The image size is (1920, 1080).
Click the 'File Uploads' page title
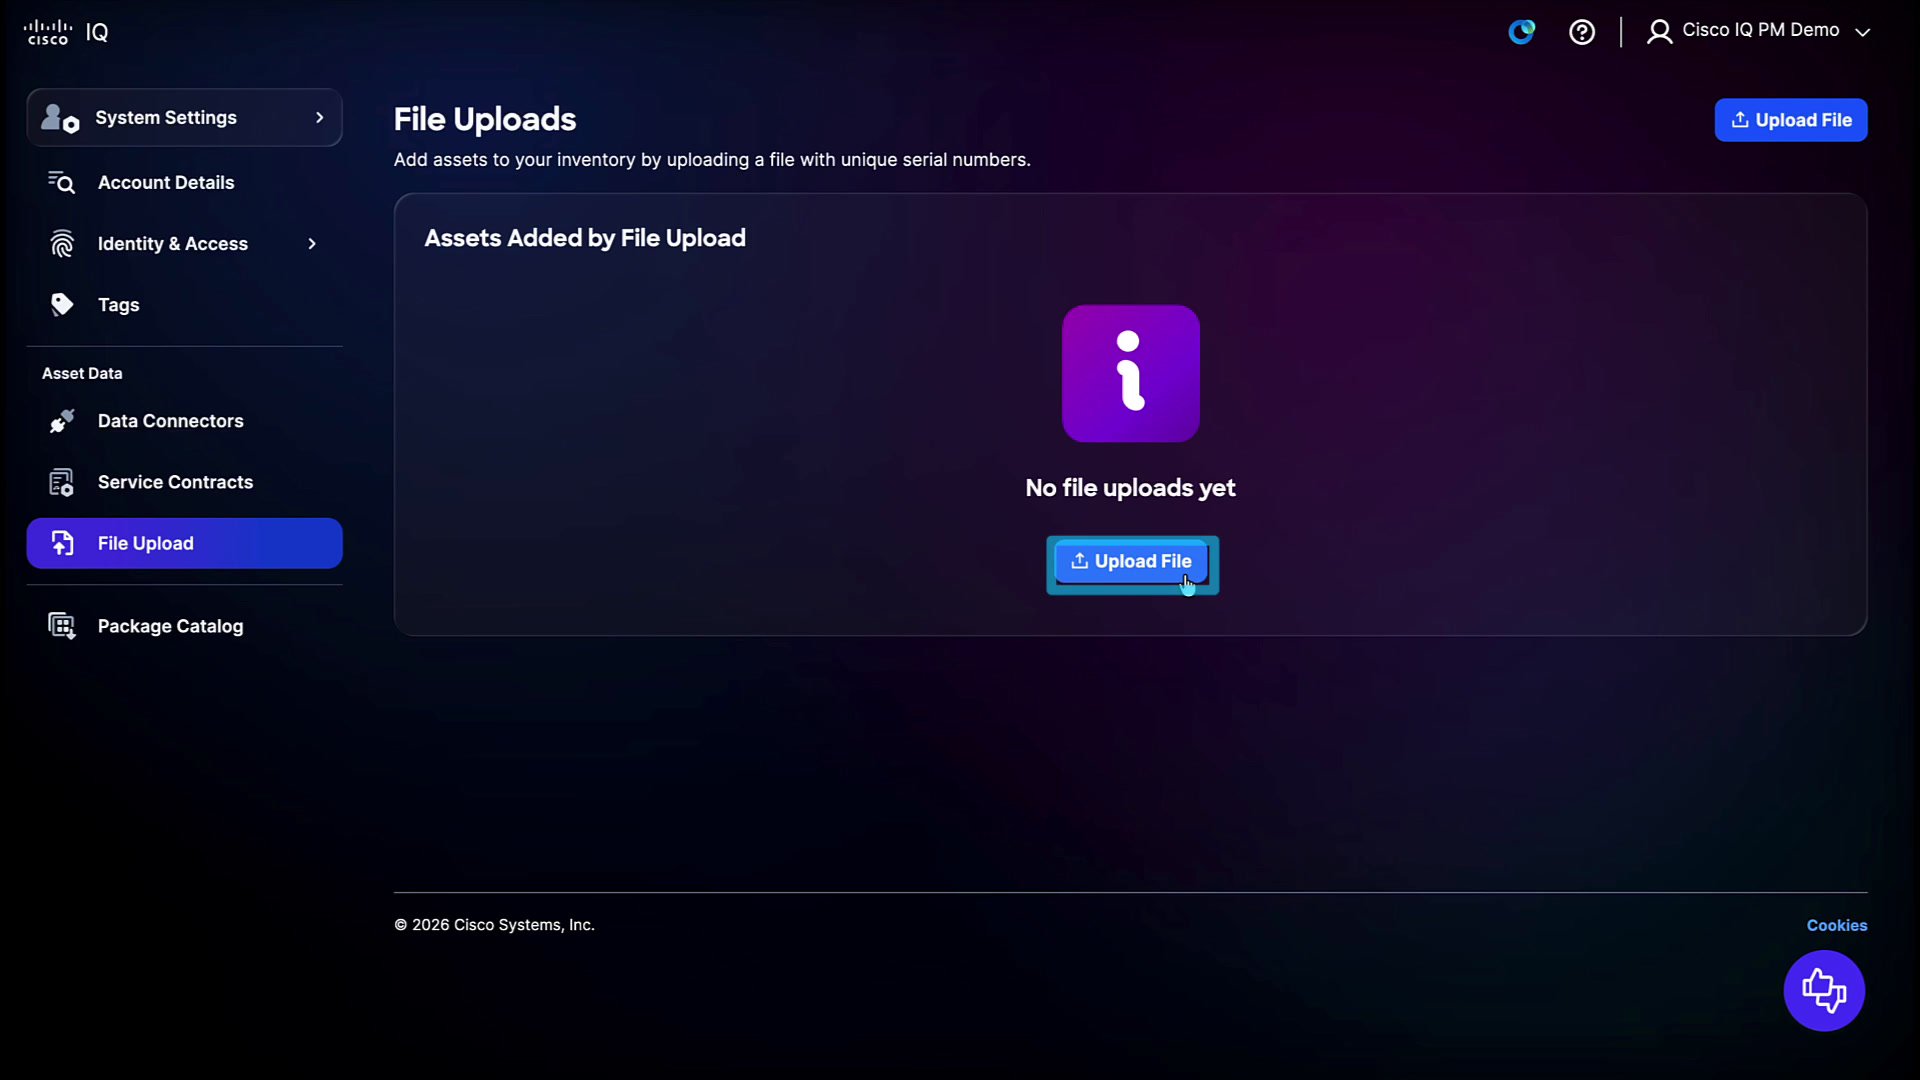[x=484, y=119]
